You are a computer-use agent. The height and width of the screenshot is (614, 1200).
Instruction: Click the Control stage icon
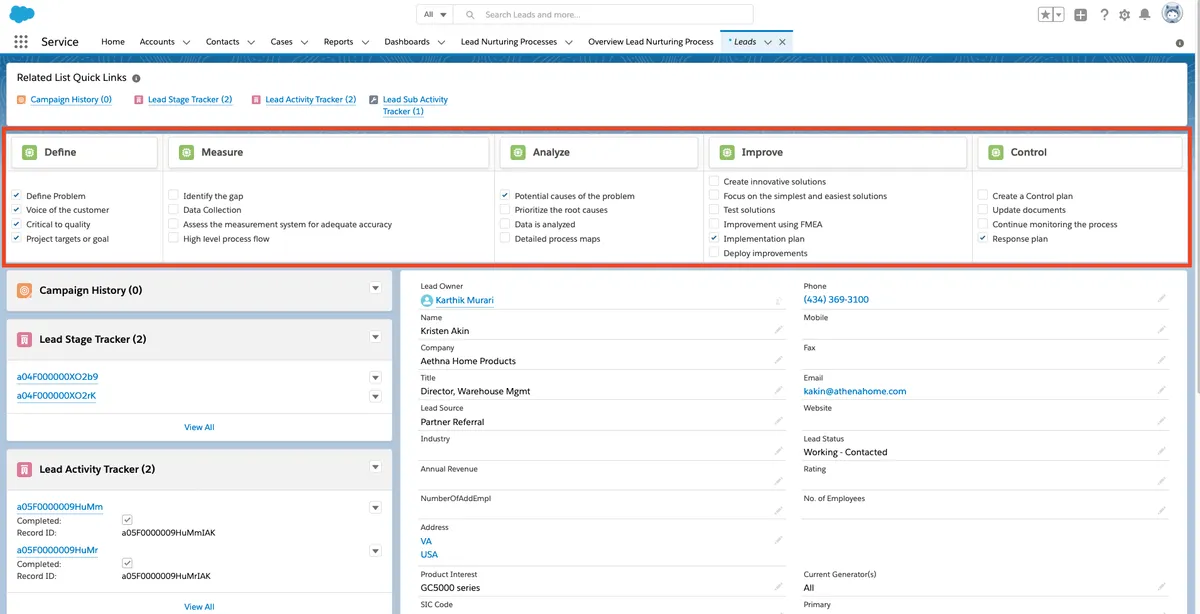click(x=995, y=152)
